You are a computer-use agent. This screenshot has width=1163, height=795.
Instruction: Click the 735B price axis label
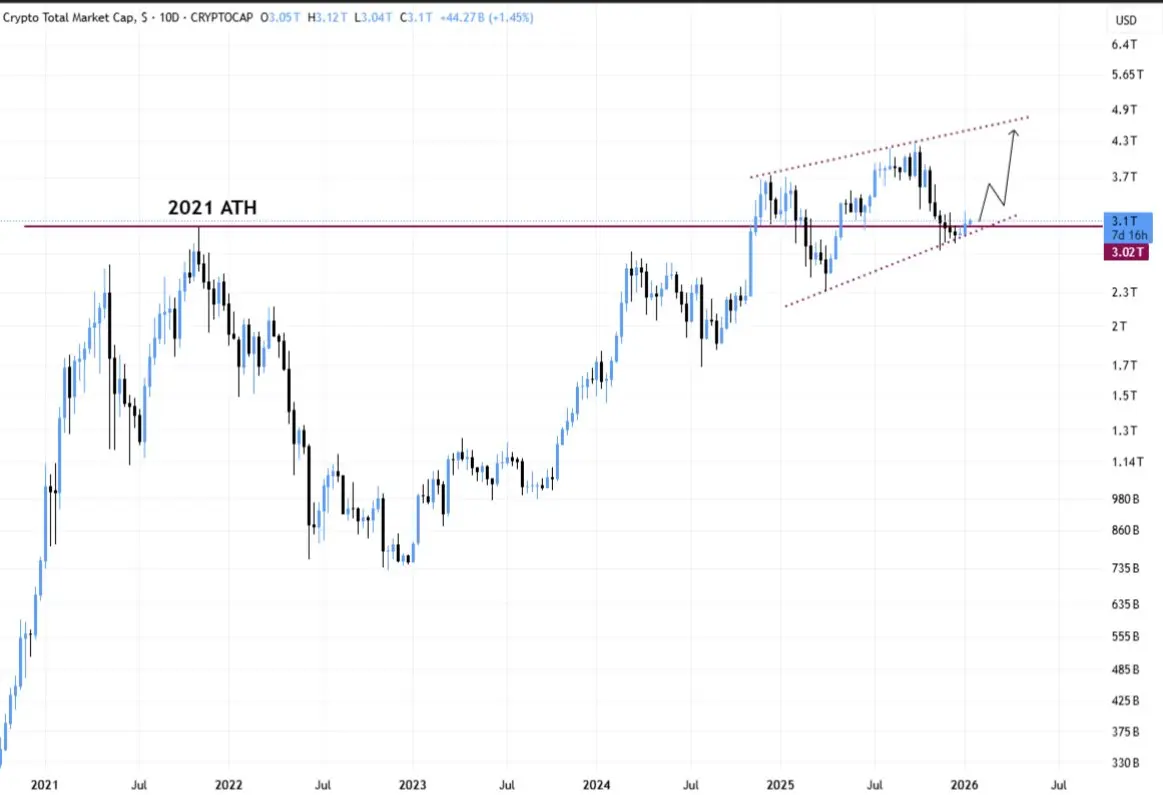[1126, 568]
